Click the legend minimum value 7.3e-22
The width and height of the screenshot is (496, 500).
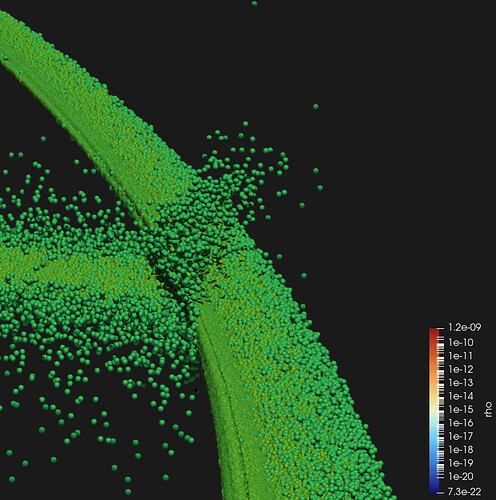pos(464,491)
